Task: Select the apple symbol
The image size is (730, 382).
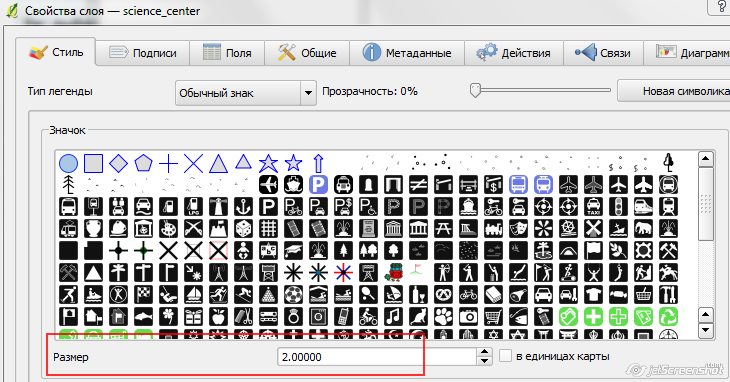Action: (x=218, y=317)
